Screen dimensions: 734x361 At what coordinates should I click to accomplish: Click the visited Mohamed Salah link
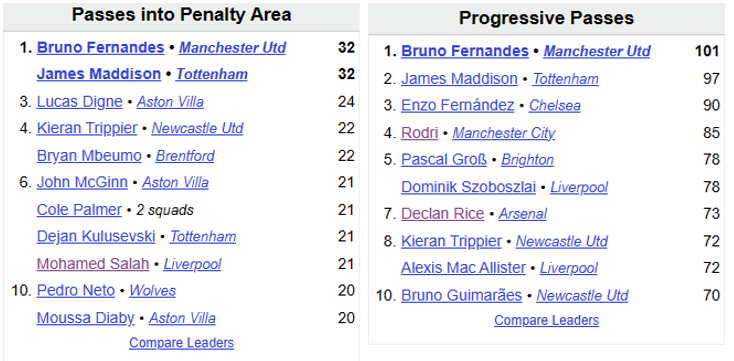click(x=93, y=264)
